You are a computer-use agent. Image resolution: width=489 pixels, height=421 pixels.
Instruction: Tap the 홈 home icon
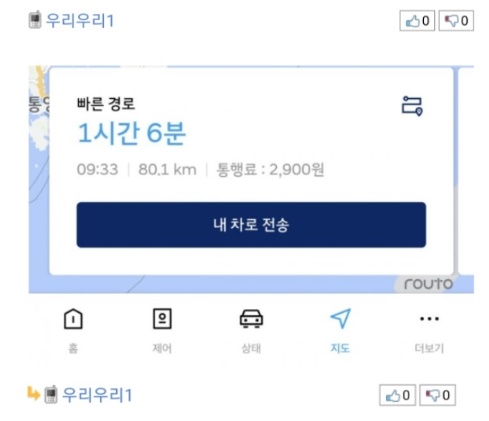coord(73,319)
